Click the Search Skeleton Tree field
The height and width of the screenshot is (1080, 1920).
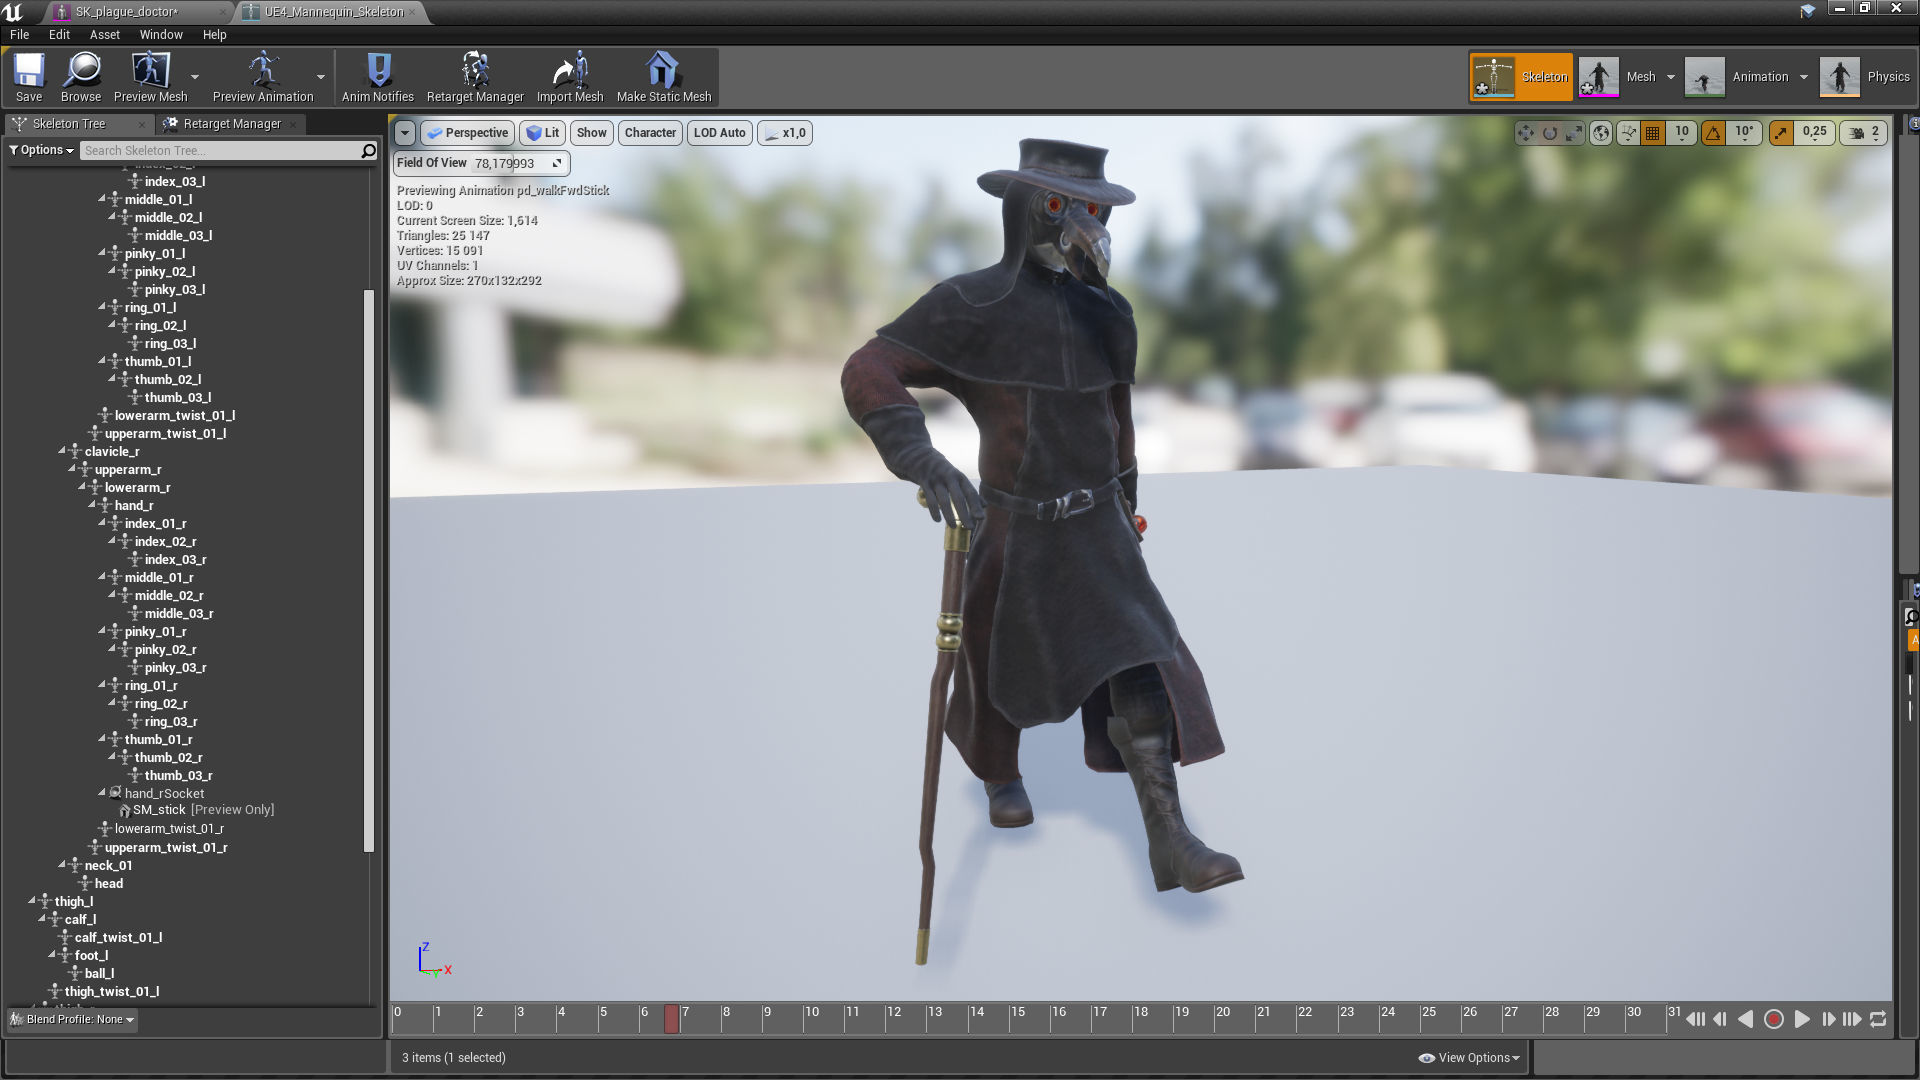click(220, 151)
